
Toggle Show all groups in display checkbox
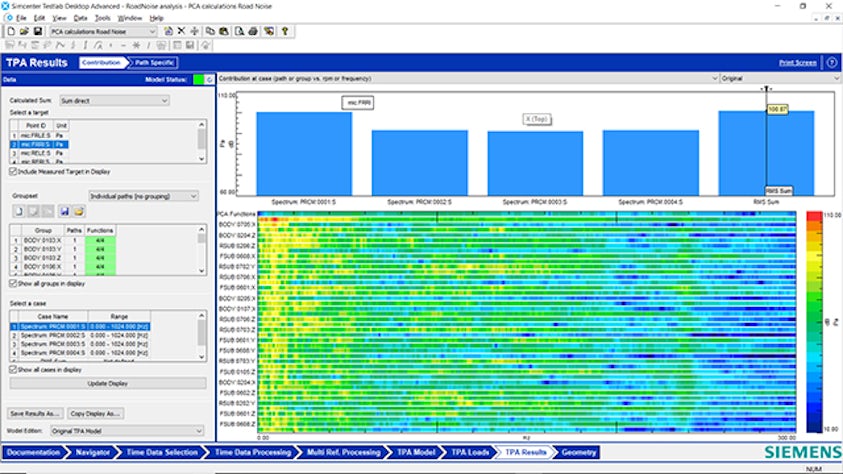pos(13,283)
